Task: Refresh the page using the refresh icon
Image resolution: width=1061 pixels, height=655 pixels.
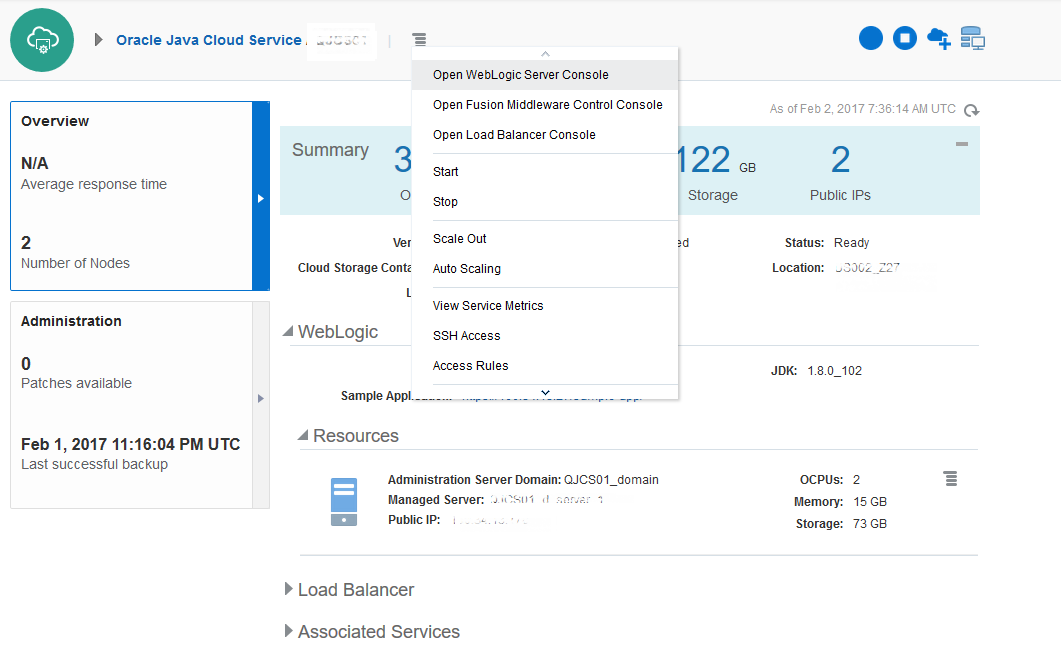Action: point(972,110)
